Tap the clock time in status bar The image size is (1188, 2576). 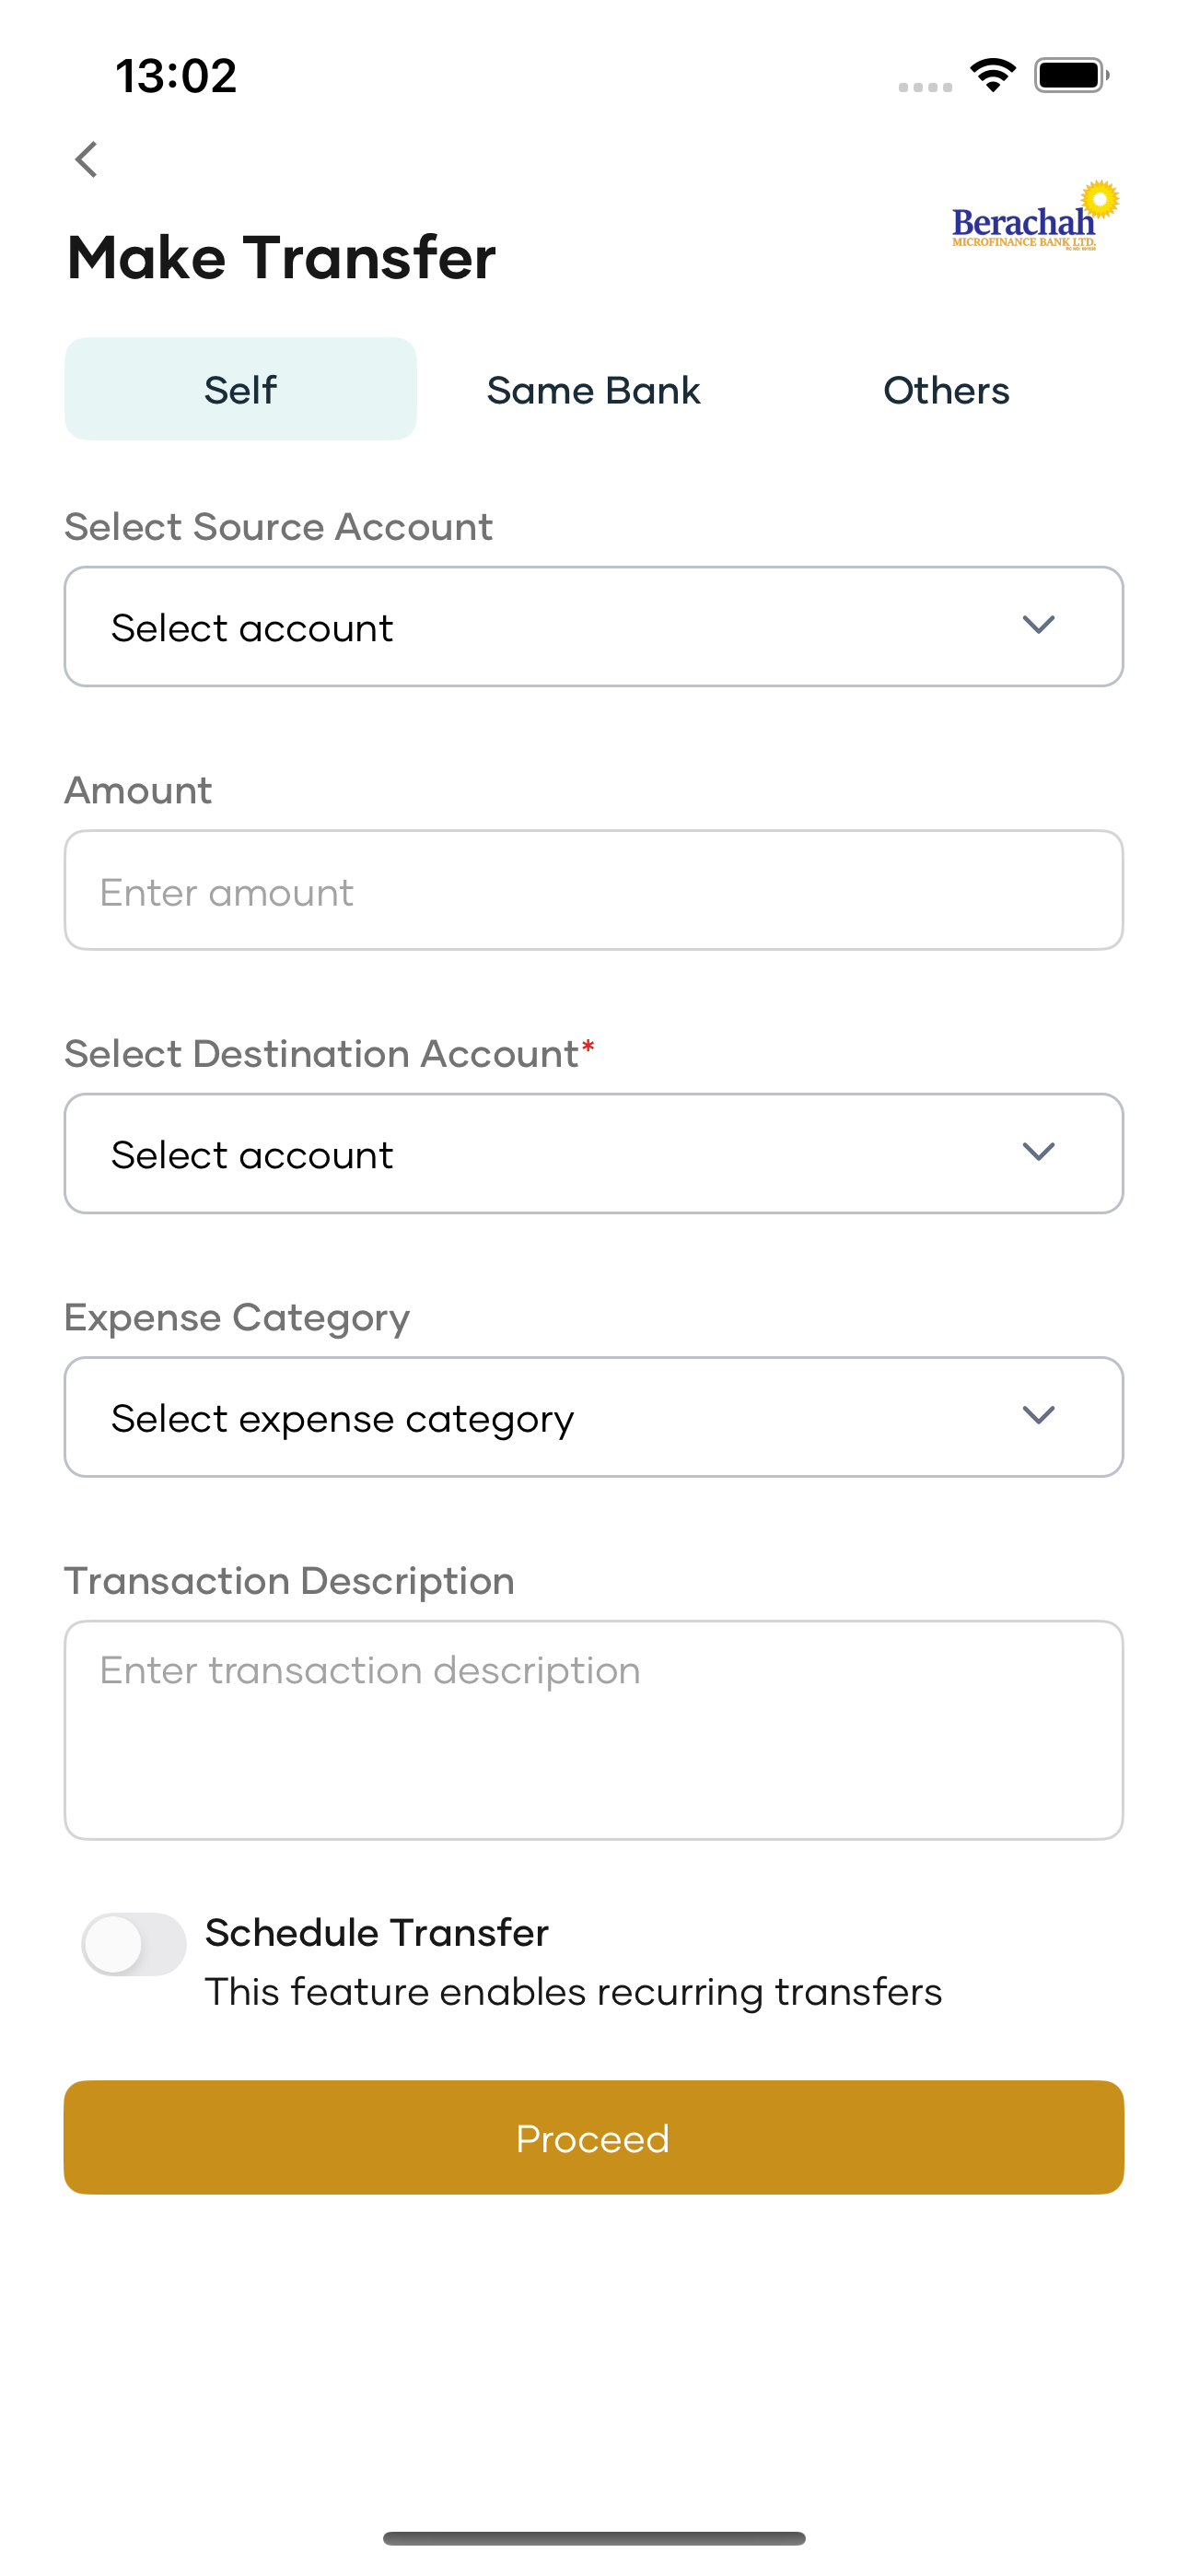[x=176, y=76]
